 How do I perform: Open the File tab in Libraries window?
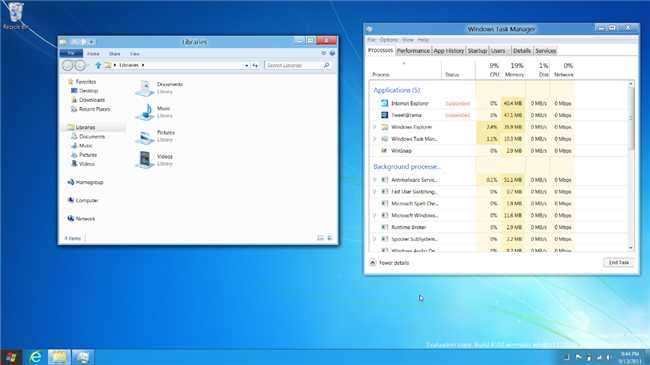pyautogui.click(x=71, y=54)
